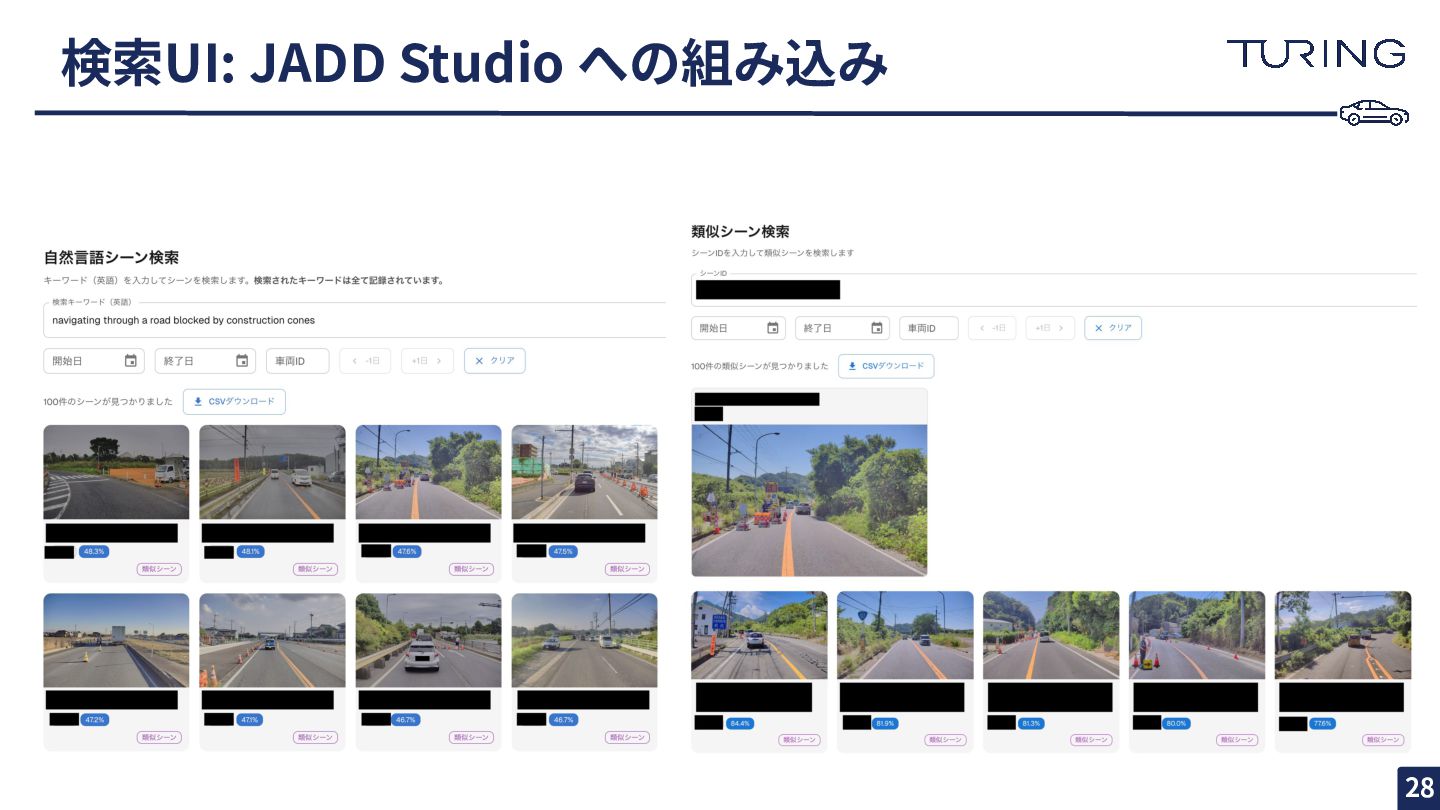Screen dimensions: 1440x810
Task: Focus the 車両ID field in 類似シーン検索
Action: 929,328
